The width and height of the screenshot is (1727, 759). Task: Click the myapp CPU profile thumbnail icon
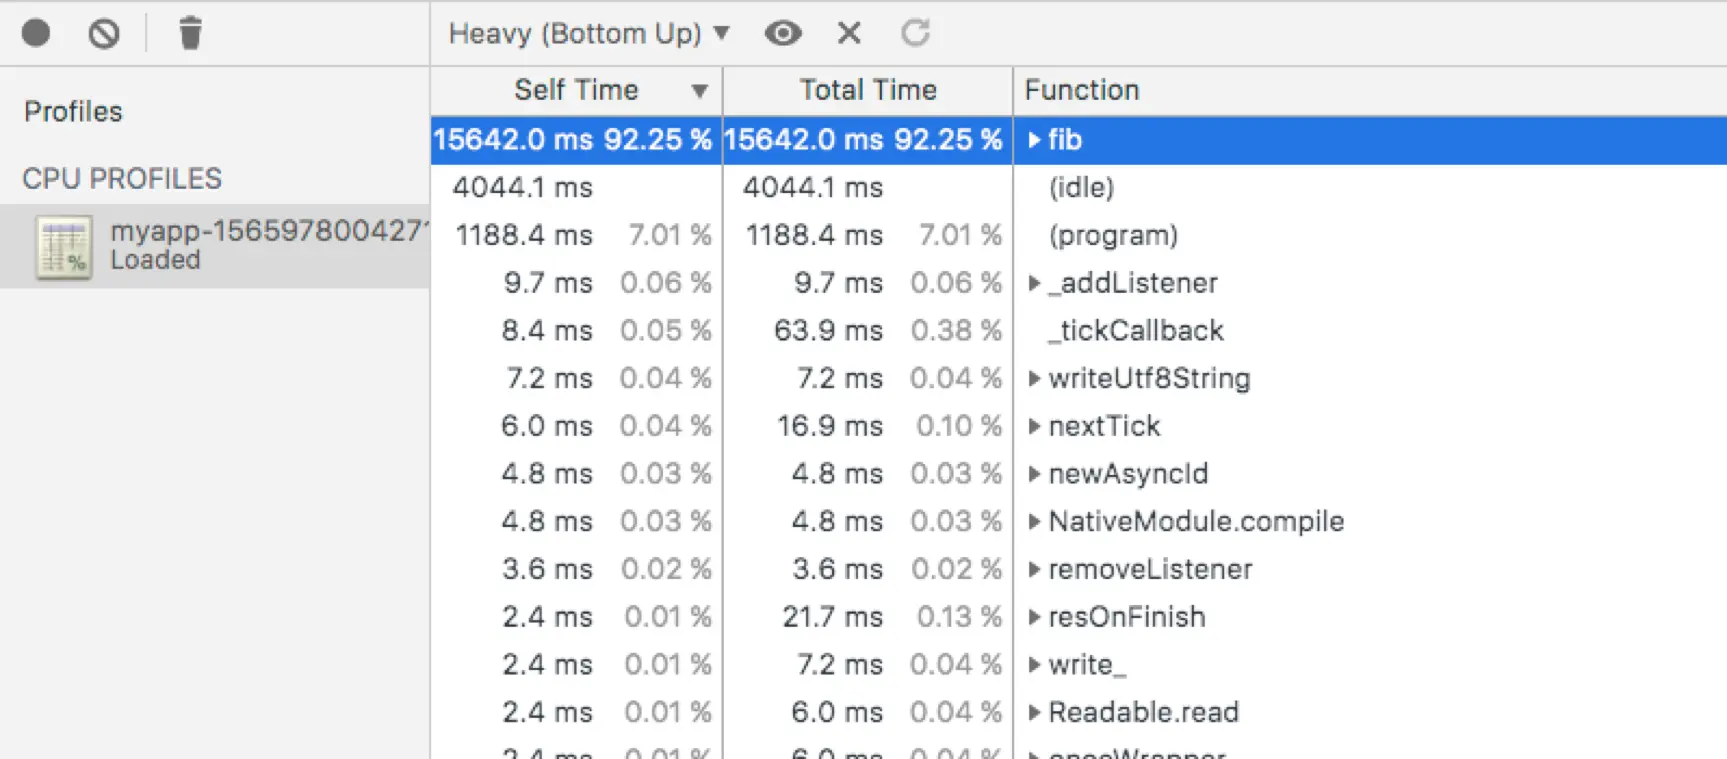[64, 246]
